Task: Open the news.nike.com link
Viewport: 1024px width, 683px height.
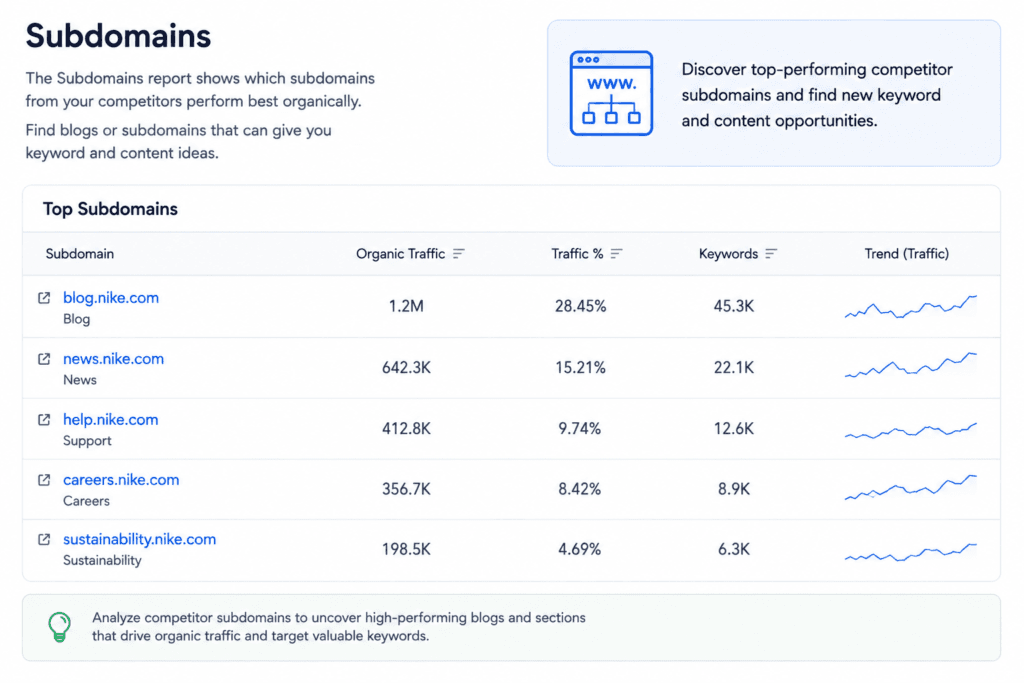Action: (x=114, y=359)
